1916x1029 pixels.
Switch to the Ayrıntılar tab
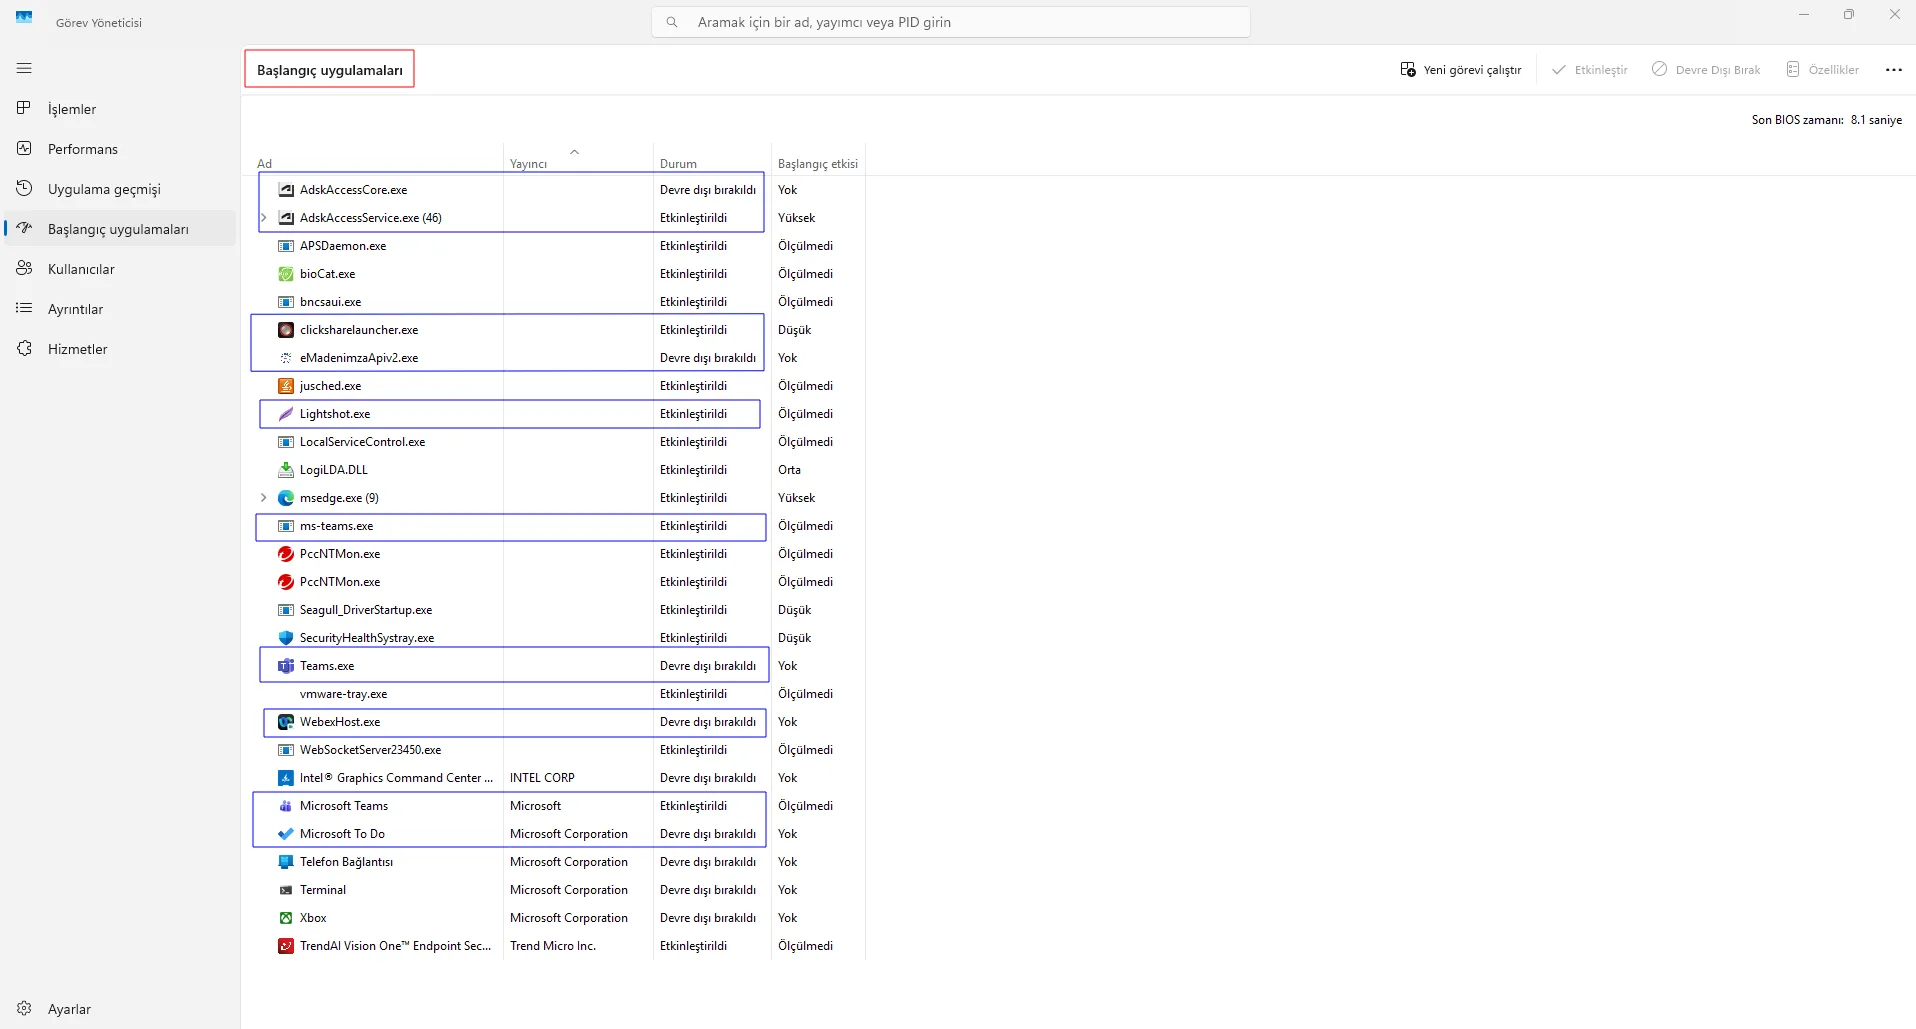coord(76,309)
